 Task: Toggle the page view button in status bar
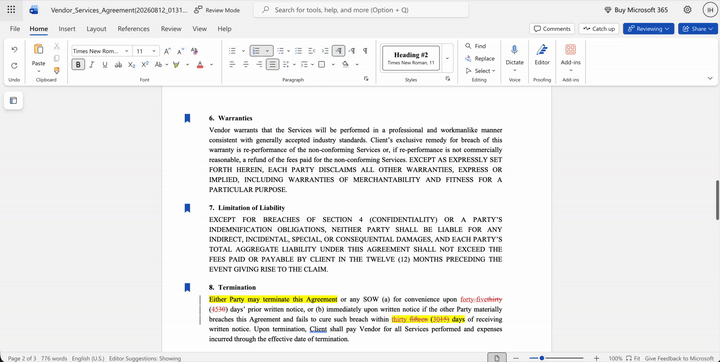click(497, 358)
